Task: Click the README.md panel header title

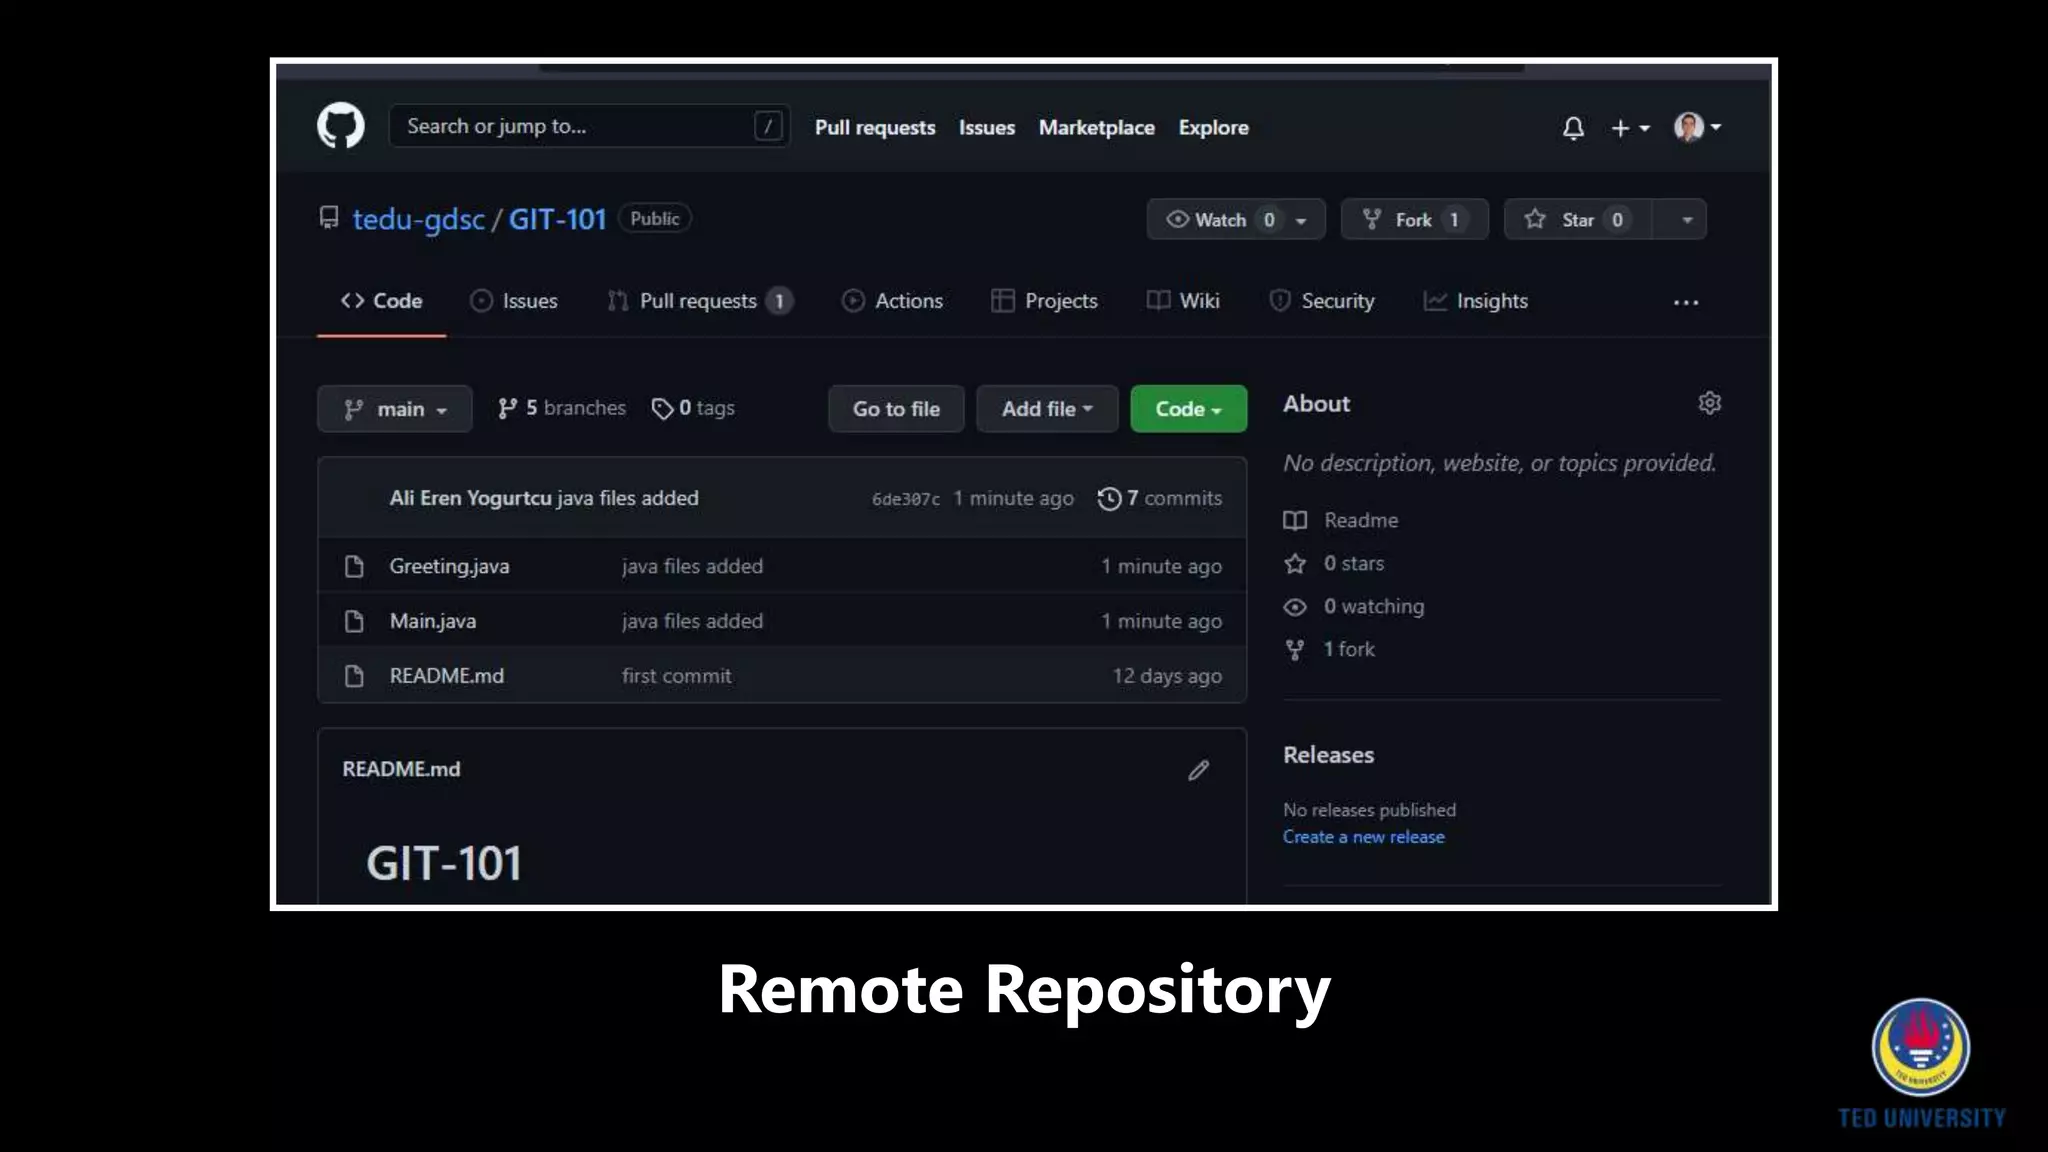Action: coord(401,769)
